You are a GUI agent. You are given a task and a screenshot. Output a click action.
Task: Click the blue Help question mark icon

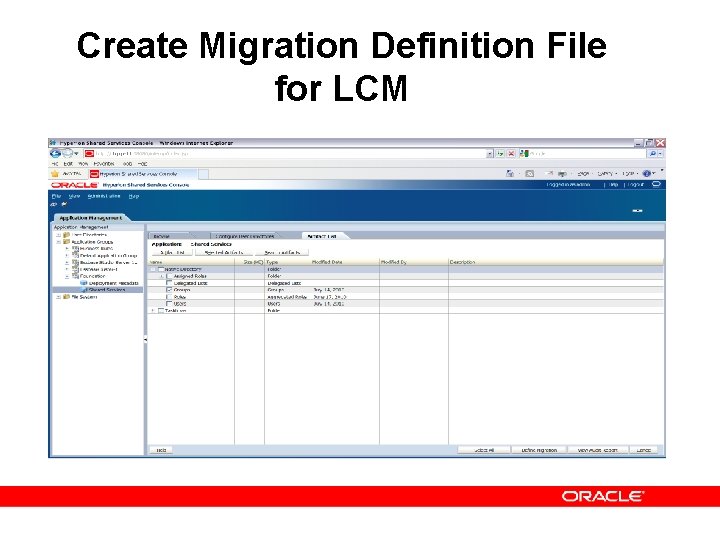pos(647,174)
